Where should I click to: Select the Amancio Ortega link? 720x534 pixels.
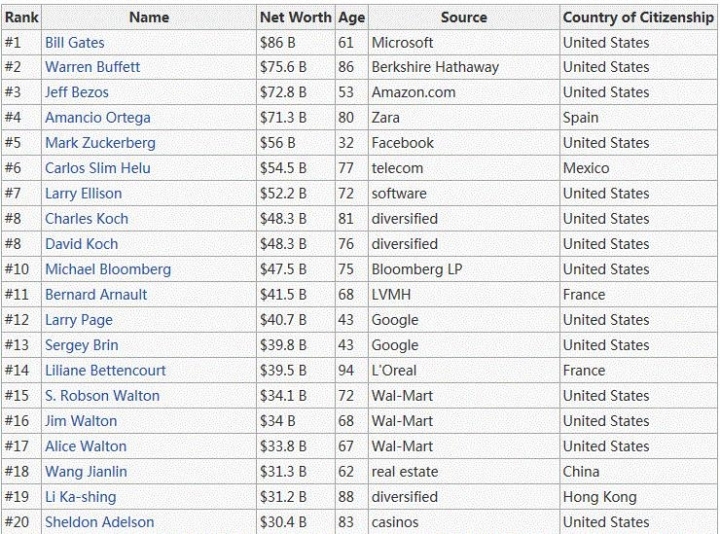[97, 118]
